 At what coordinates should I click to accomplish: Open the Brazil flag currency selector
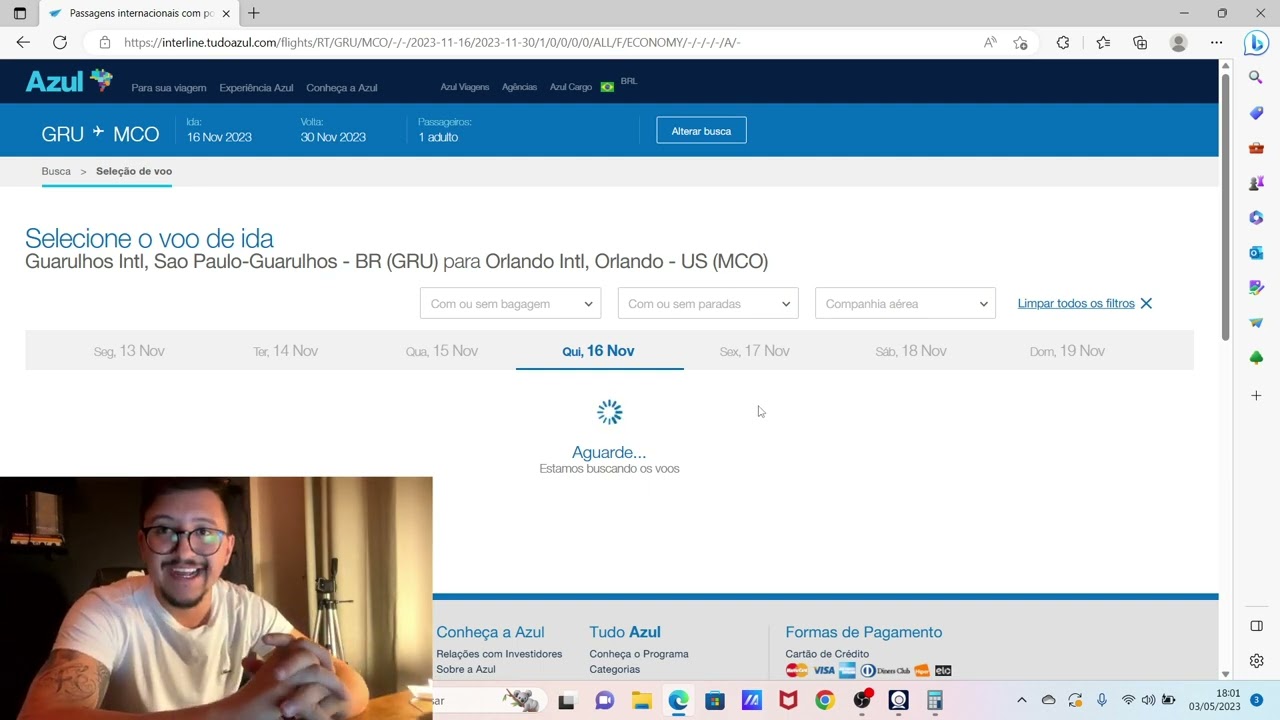tap(607, 87)
